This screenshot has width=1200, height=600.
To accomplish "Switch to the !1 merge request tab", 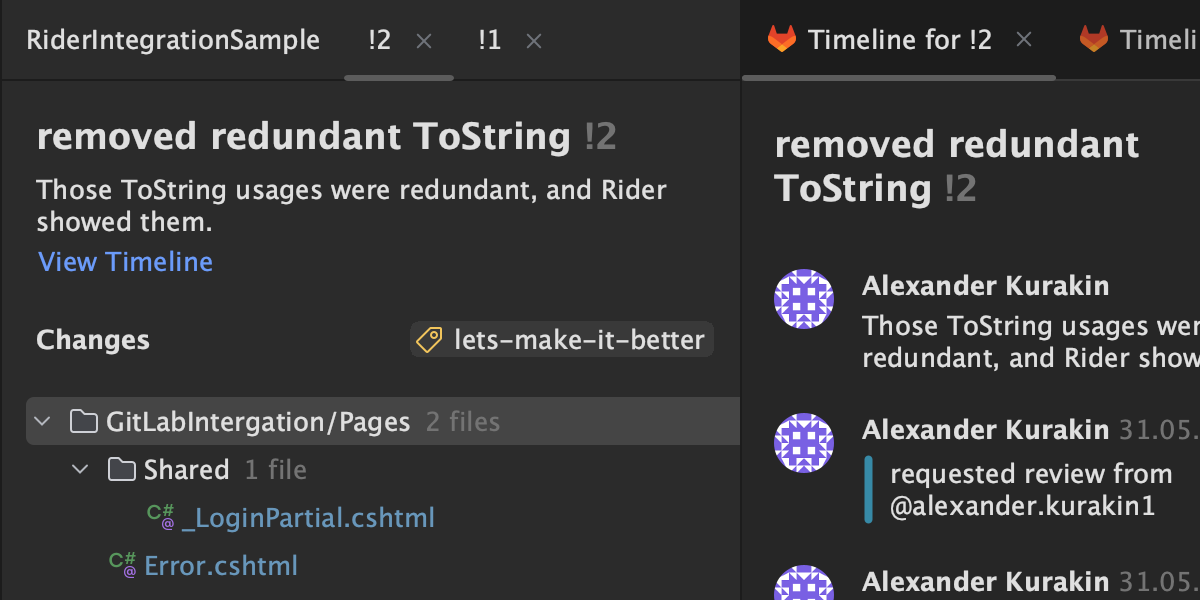I will point(489,40).
